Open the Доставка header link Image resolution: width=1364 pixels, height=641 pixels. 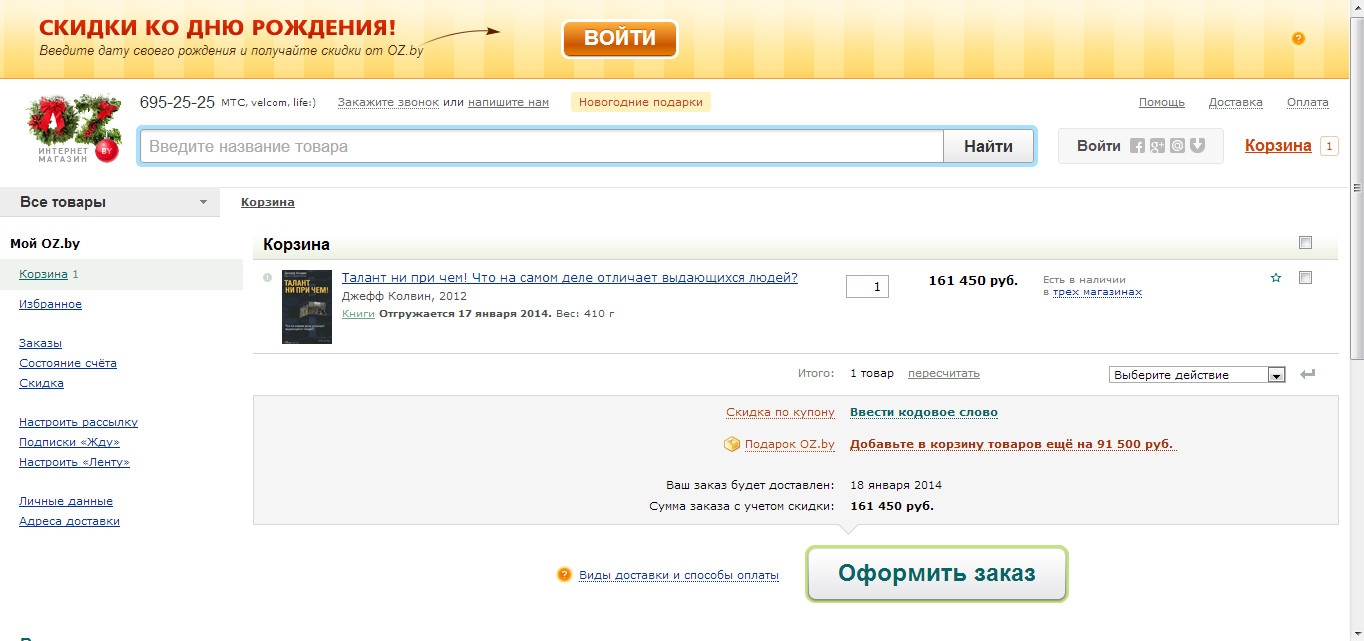[1236, 102]
